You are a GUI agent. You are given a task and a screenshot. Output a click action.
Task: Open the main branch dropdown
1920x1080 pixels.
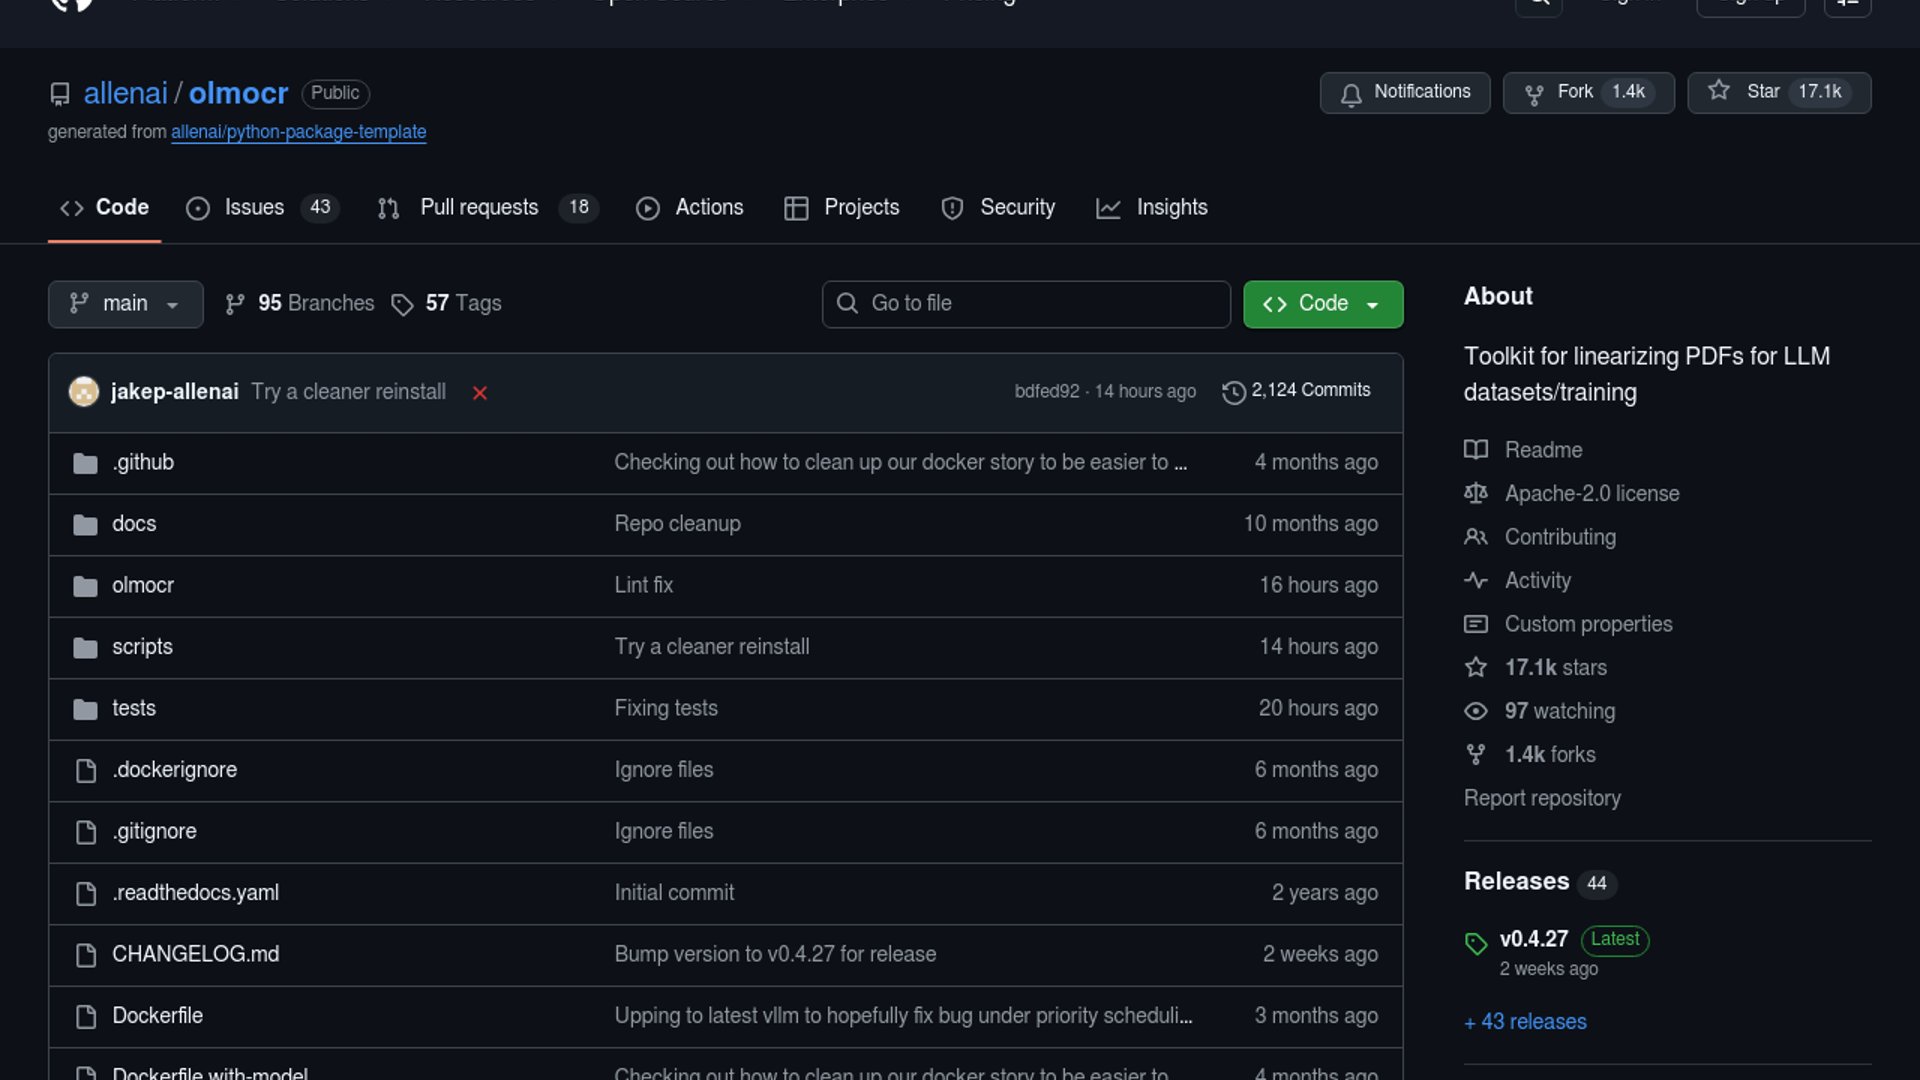point(125,304)
